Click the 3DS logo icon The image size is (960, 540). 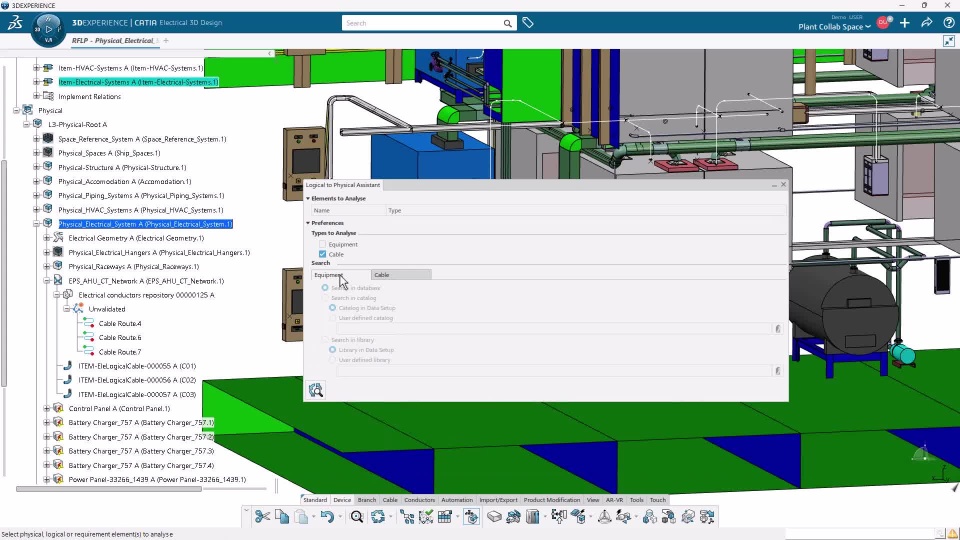15,23
